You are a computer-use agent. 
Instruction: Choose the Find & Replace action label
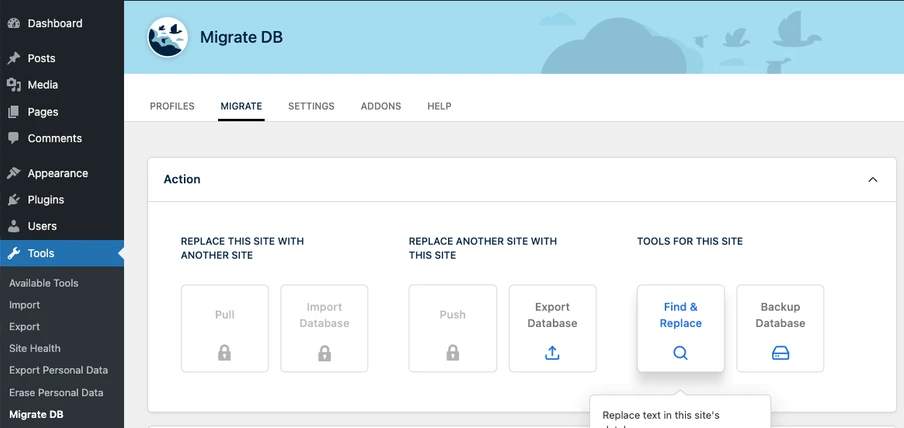point(680,315)
